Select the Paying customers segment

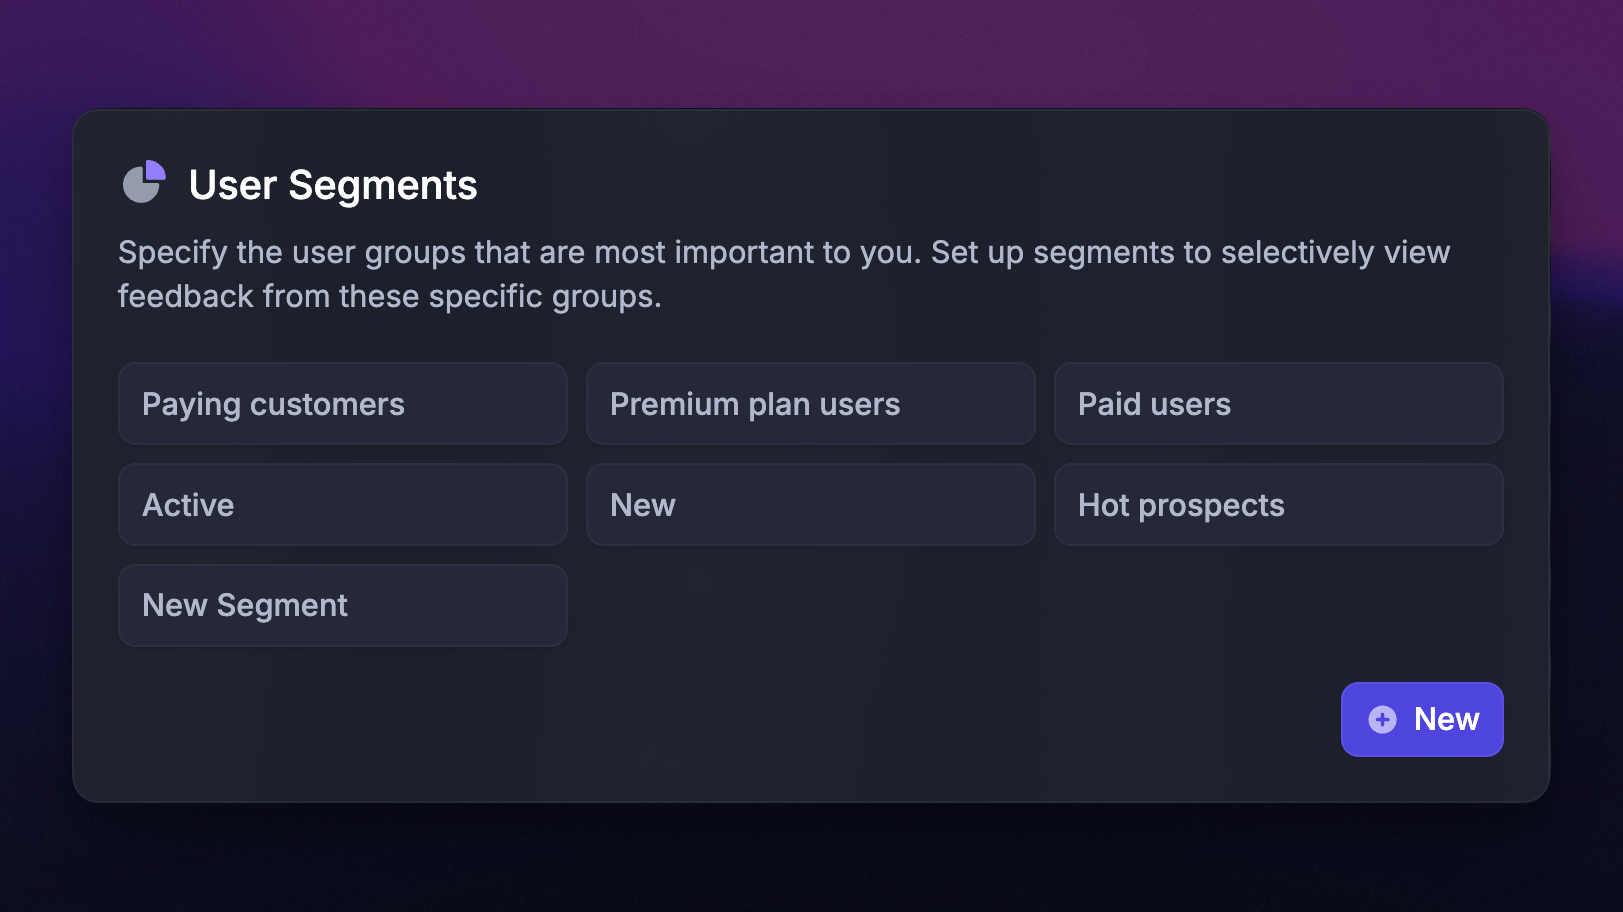[342, 404]
